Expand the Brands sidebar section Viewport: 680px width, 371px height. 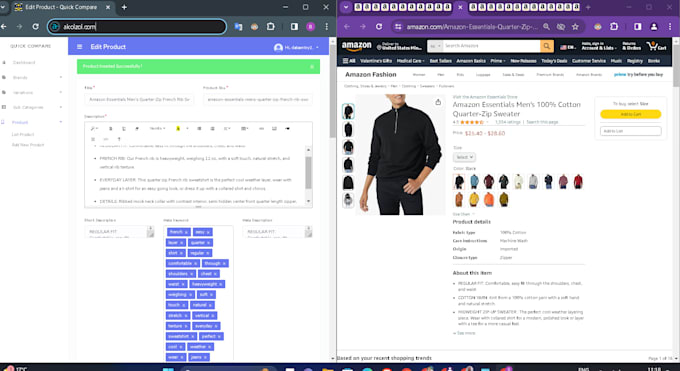point(61,77)
